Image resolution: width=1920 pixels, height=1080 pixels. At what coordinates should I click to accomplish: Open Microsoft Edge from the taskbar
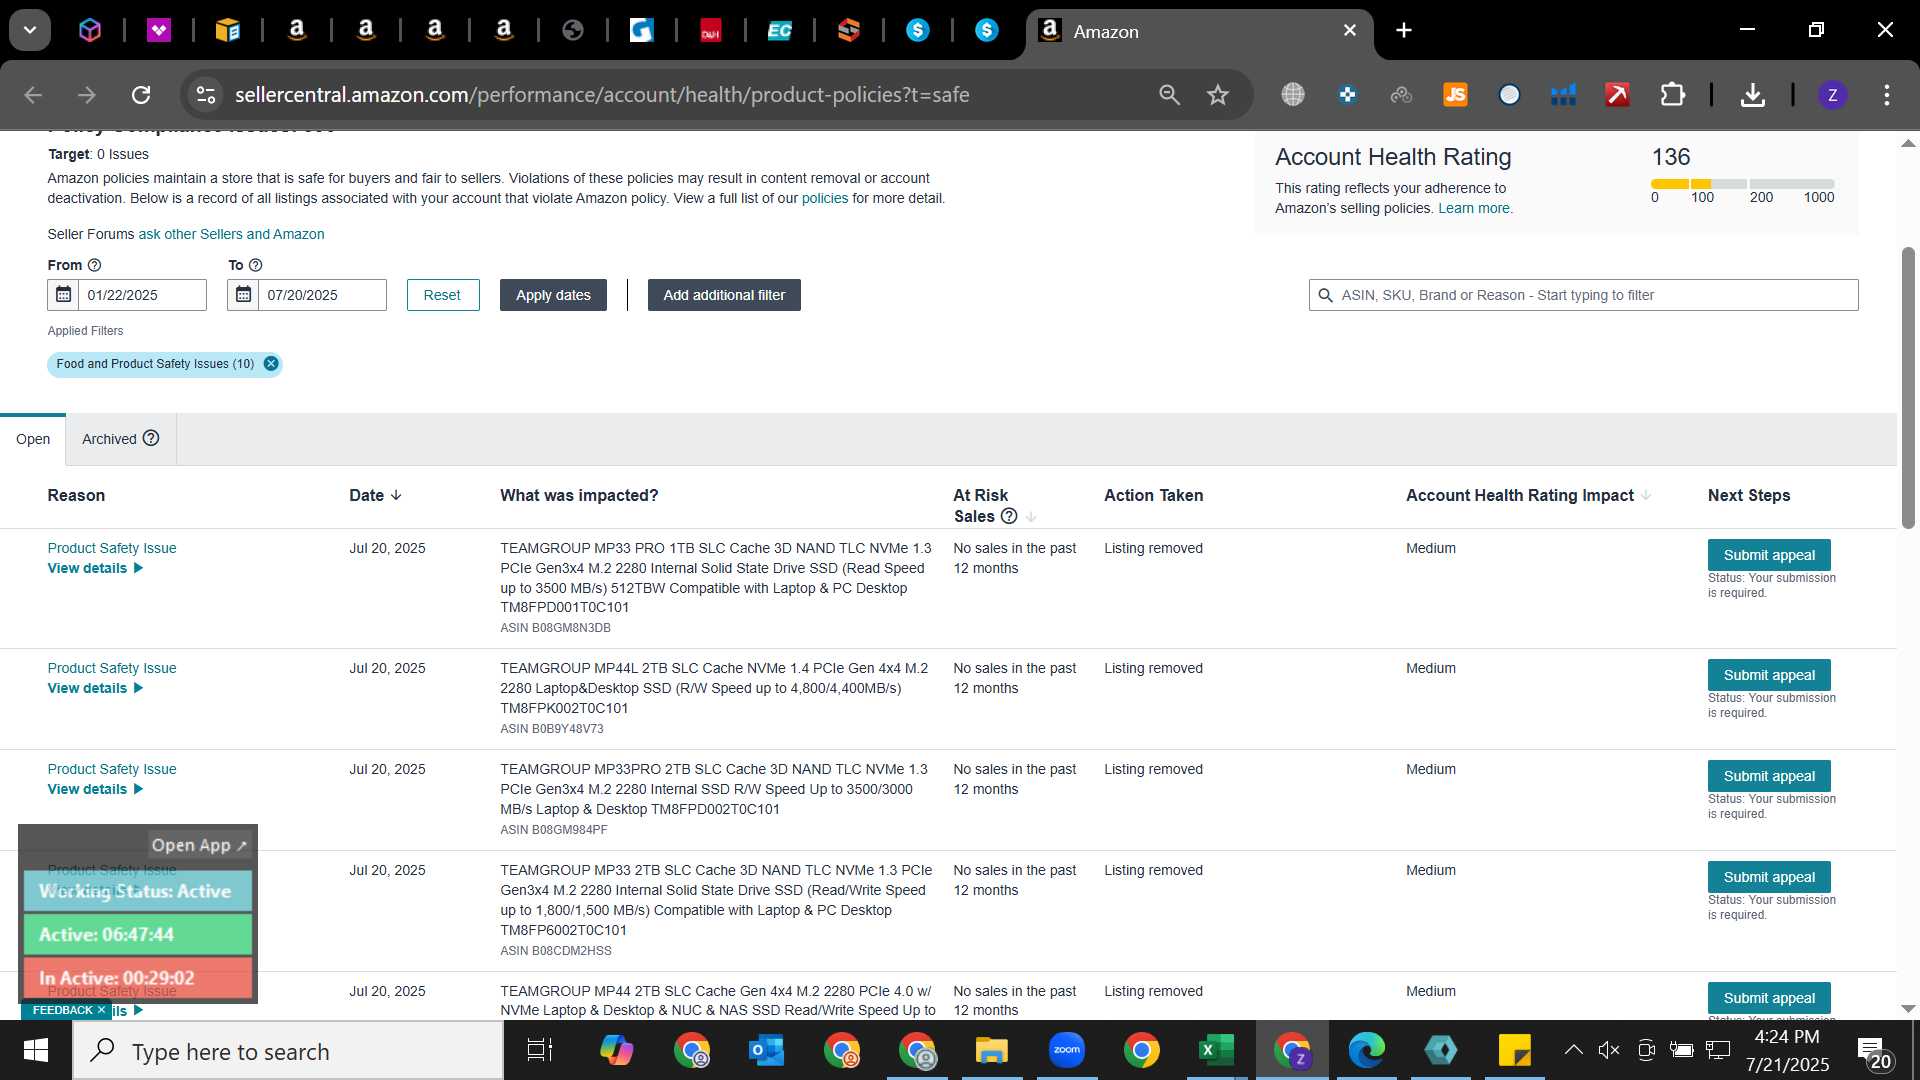1366,1051
